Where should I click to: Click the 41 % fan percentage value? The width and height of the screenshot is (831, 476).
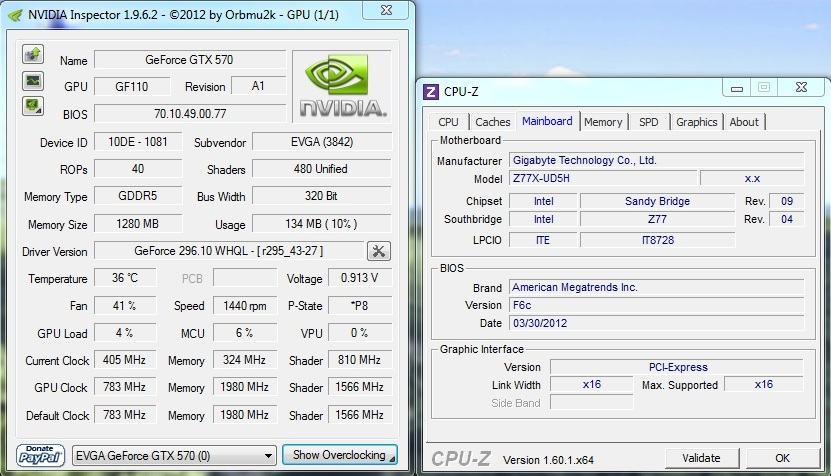(x=125, y=305)
